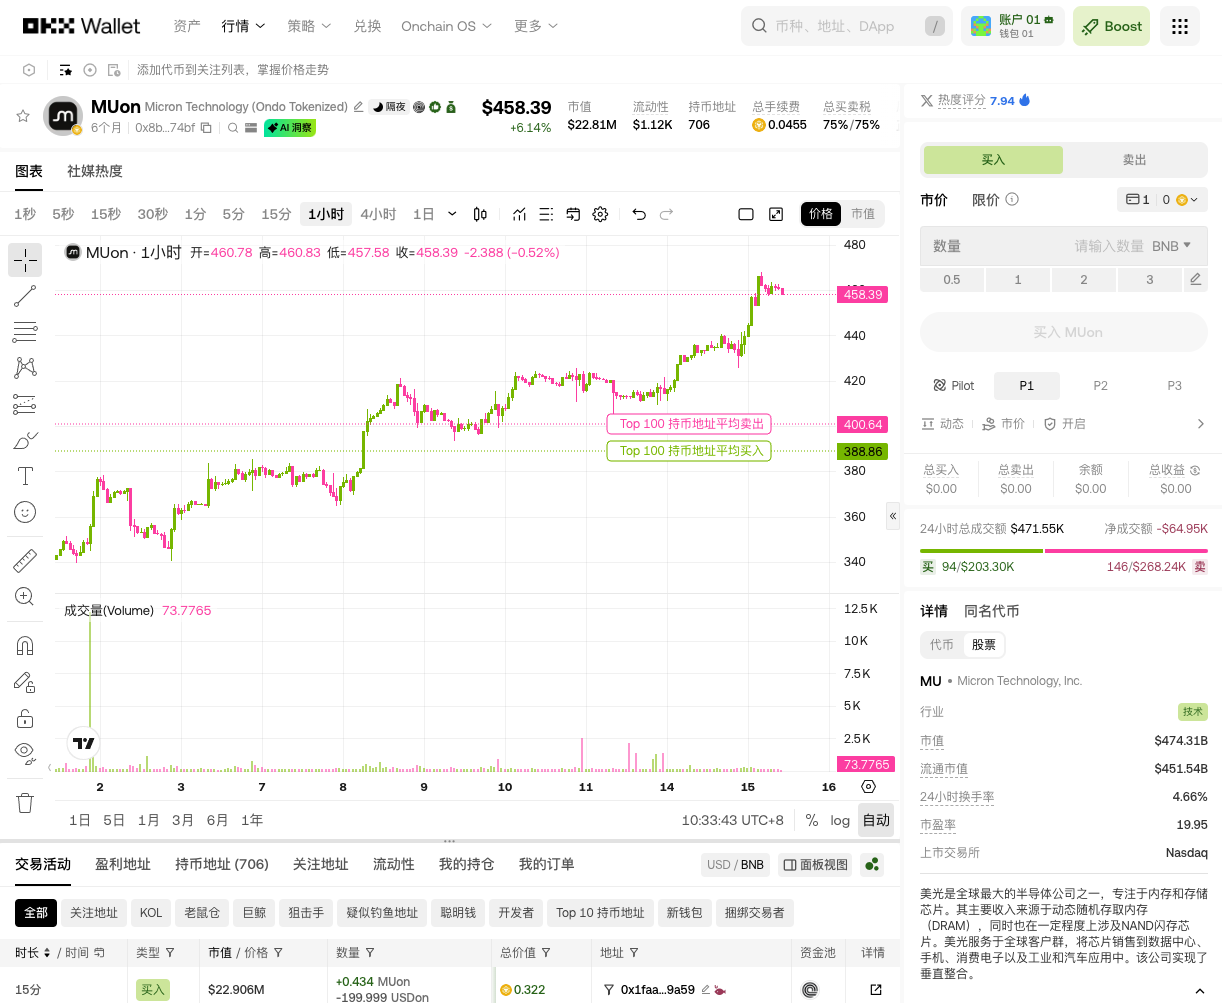The image size is (1222, 1003).
Task: Select the emoji sticker tool
Action: point(25,512)
